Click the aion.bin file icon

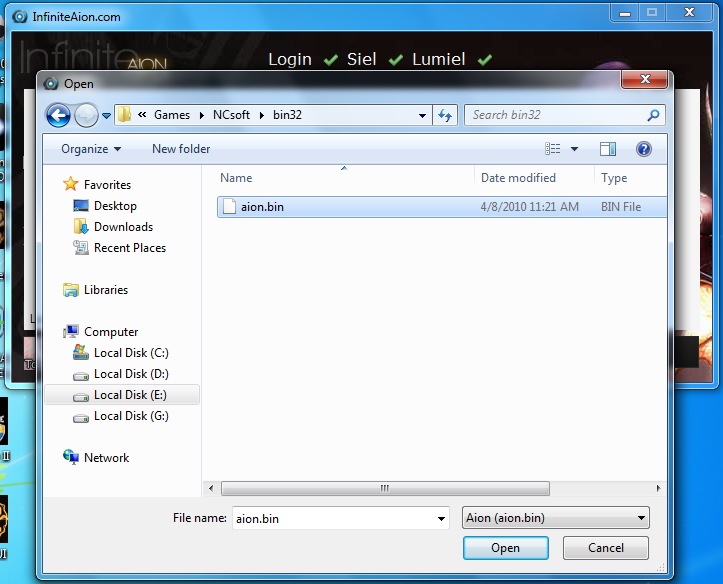pos(229,206)
